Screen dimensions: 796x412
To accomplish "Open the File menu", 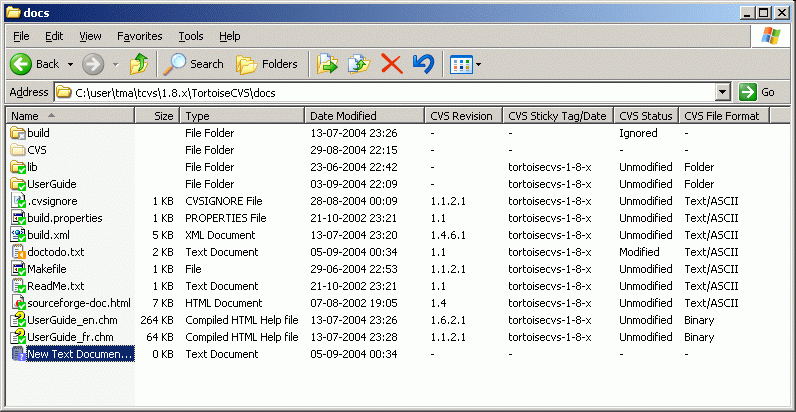I will click(x=21, y=37).
